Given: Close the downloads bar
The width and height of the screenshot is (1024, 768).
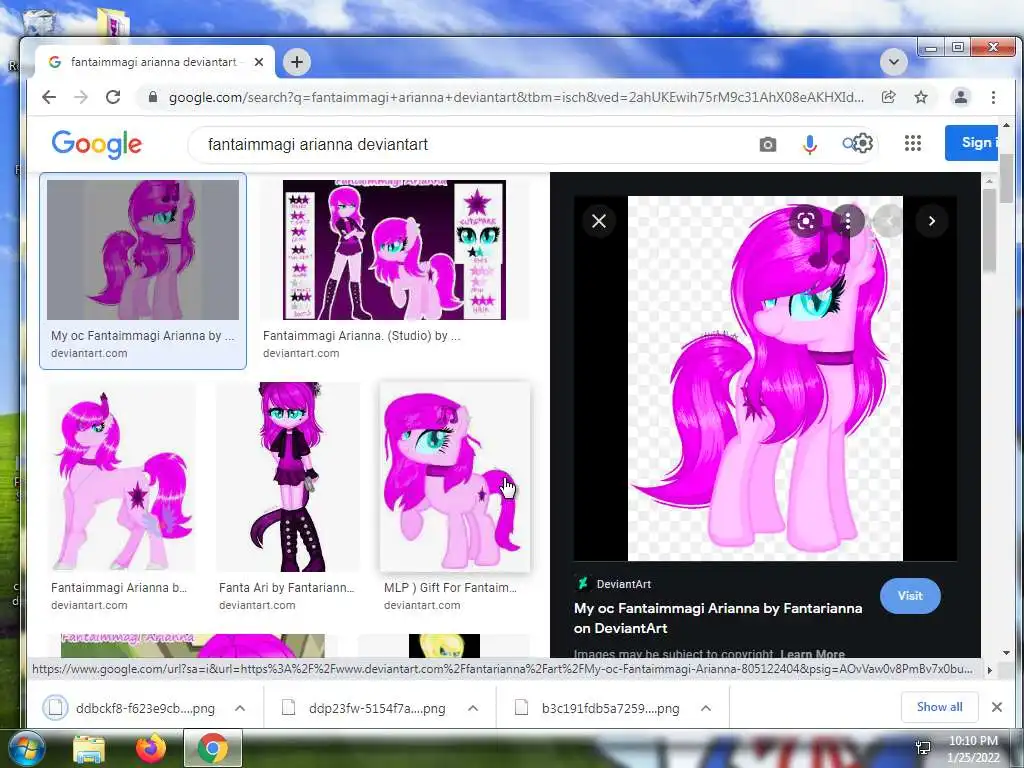Looking at the screenshot, I should (x=997, y=707).
